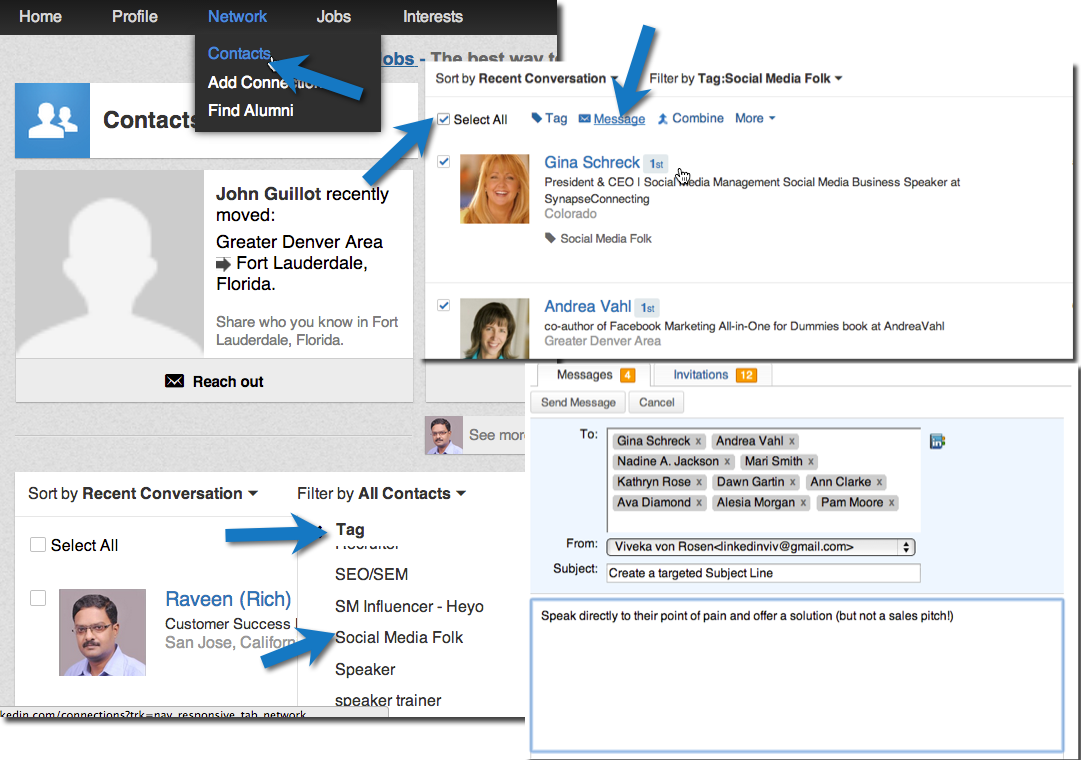Open Raveen (Rich) profile link
The image size is (1081, 760).
point(228,599)
